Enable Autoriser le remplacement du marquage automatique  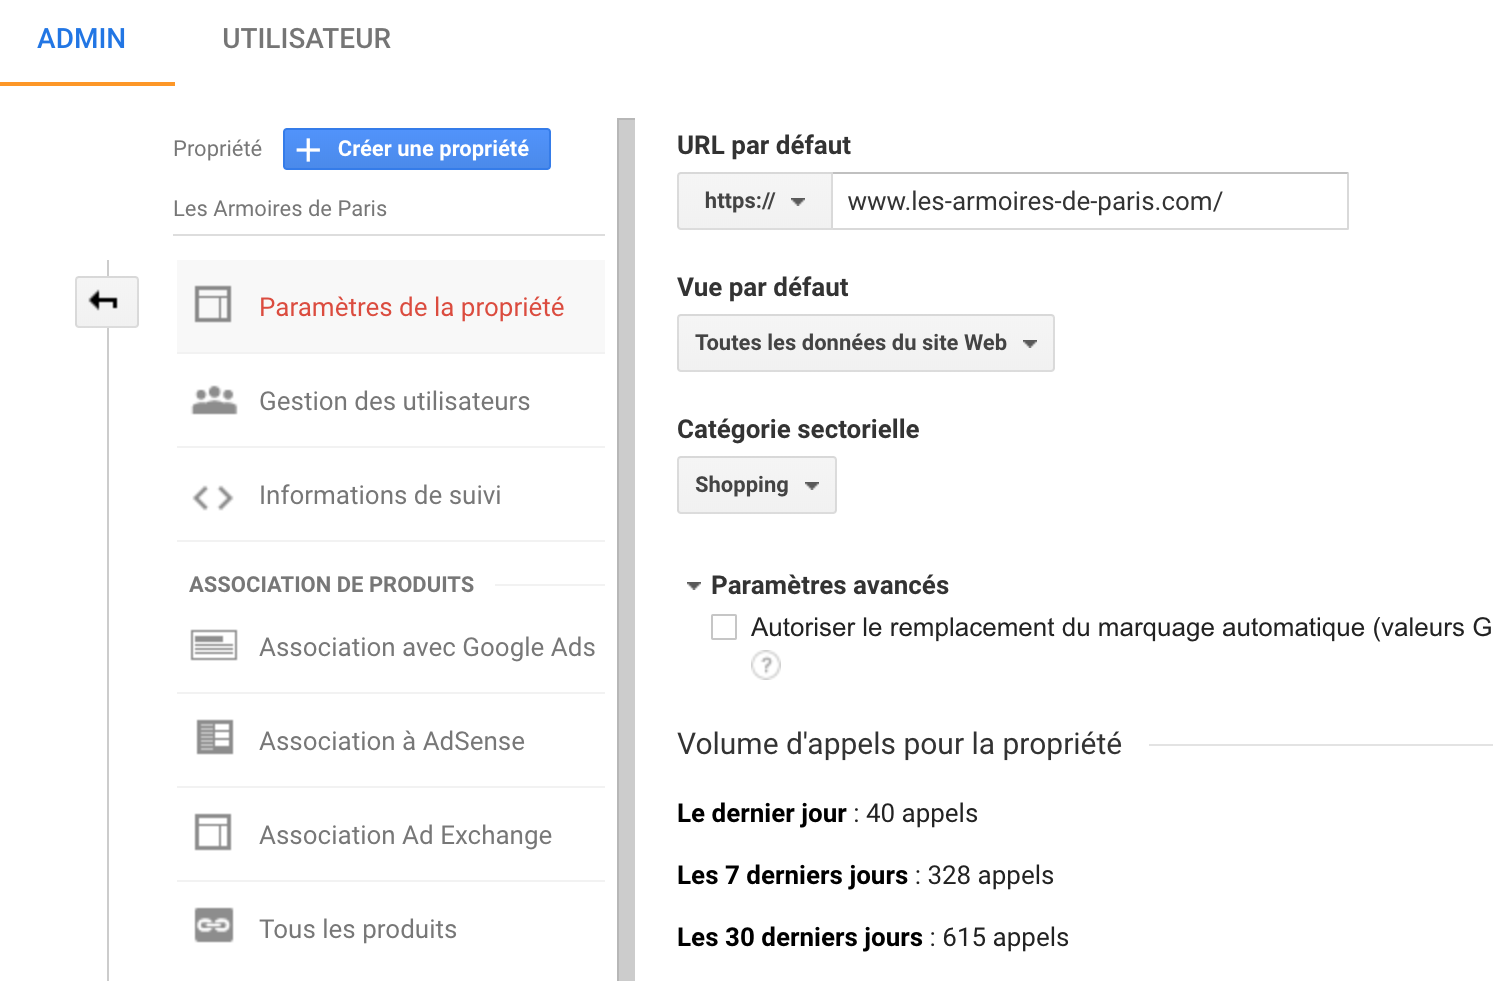click(724, 627)
